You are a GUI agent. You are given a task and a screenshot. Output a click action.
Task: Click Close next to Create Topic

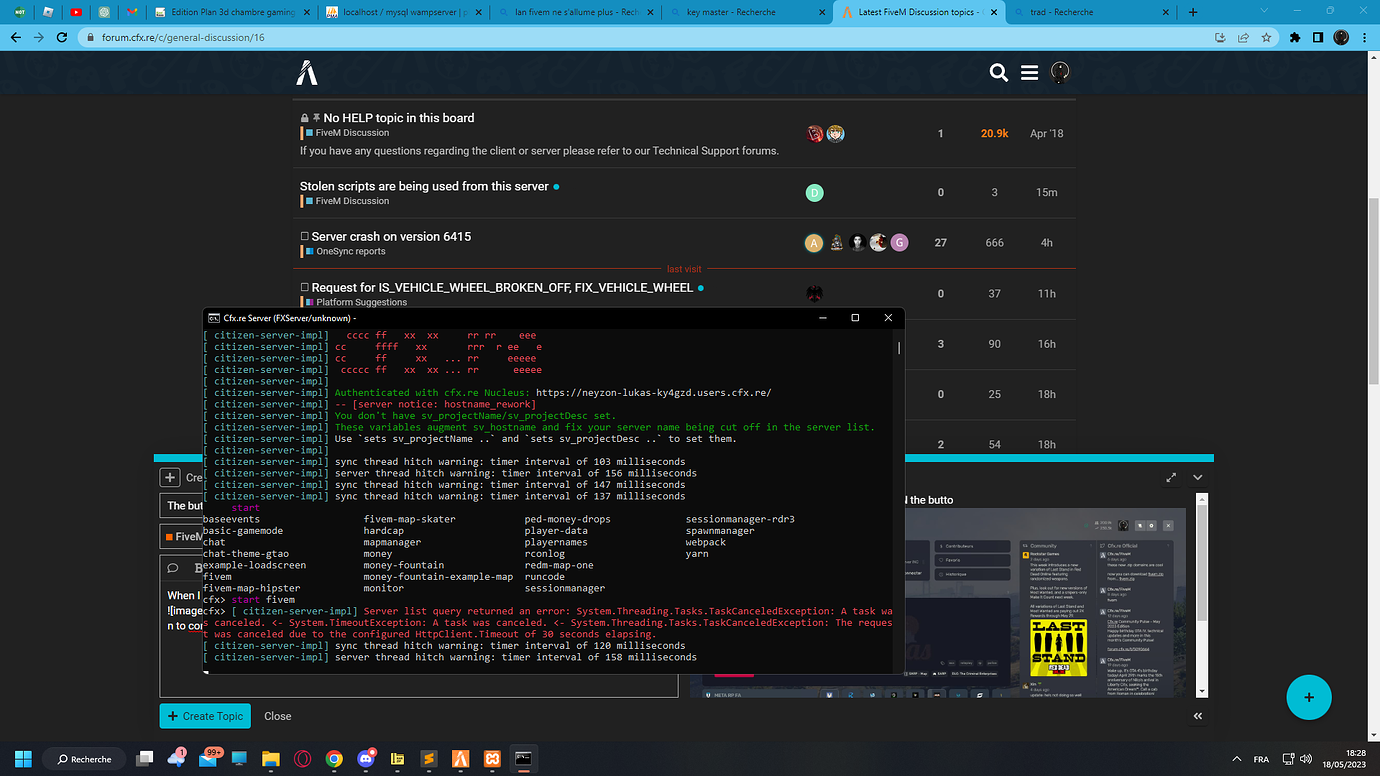278,716
